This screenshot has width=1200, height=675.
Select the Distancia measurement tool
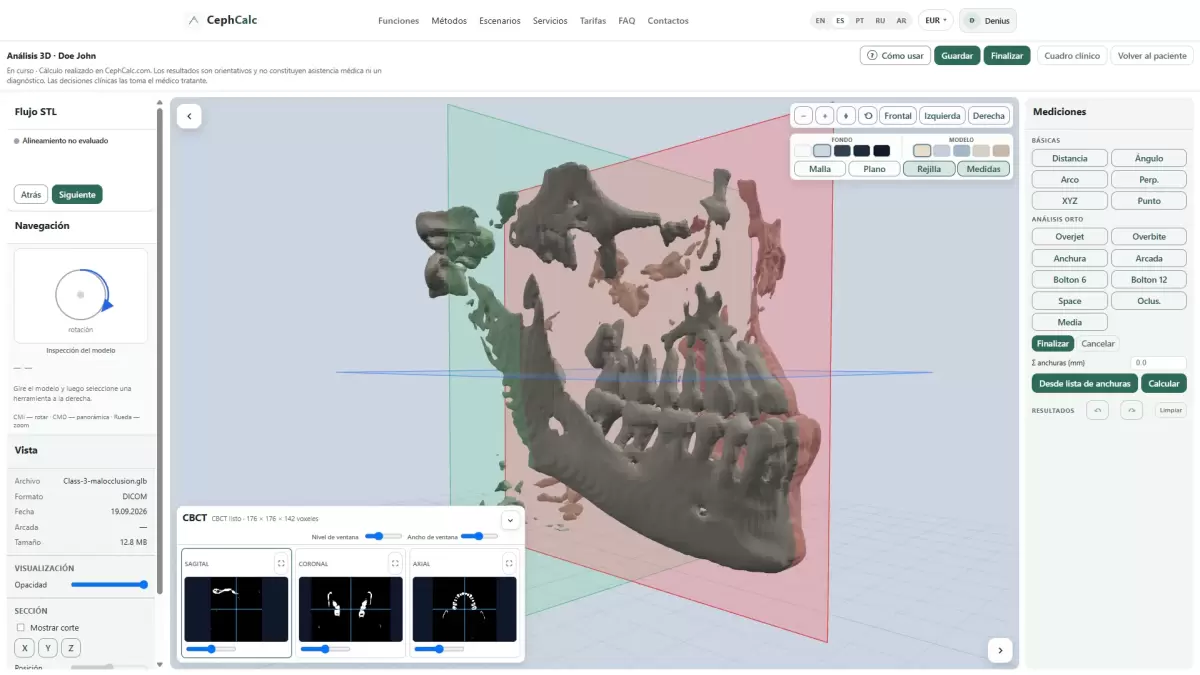1070,158
